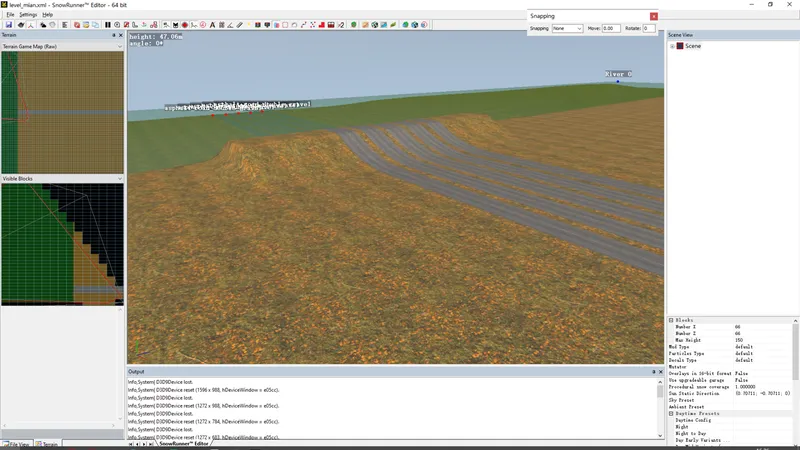Click the Output log vertical scrollbar
The width and height of the screenshot is (800, 450).
(x=660, y=408)
